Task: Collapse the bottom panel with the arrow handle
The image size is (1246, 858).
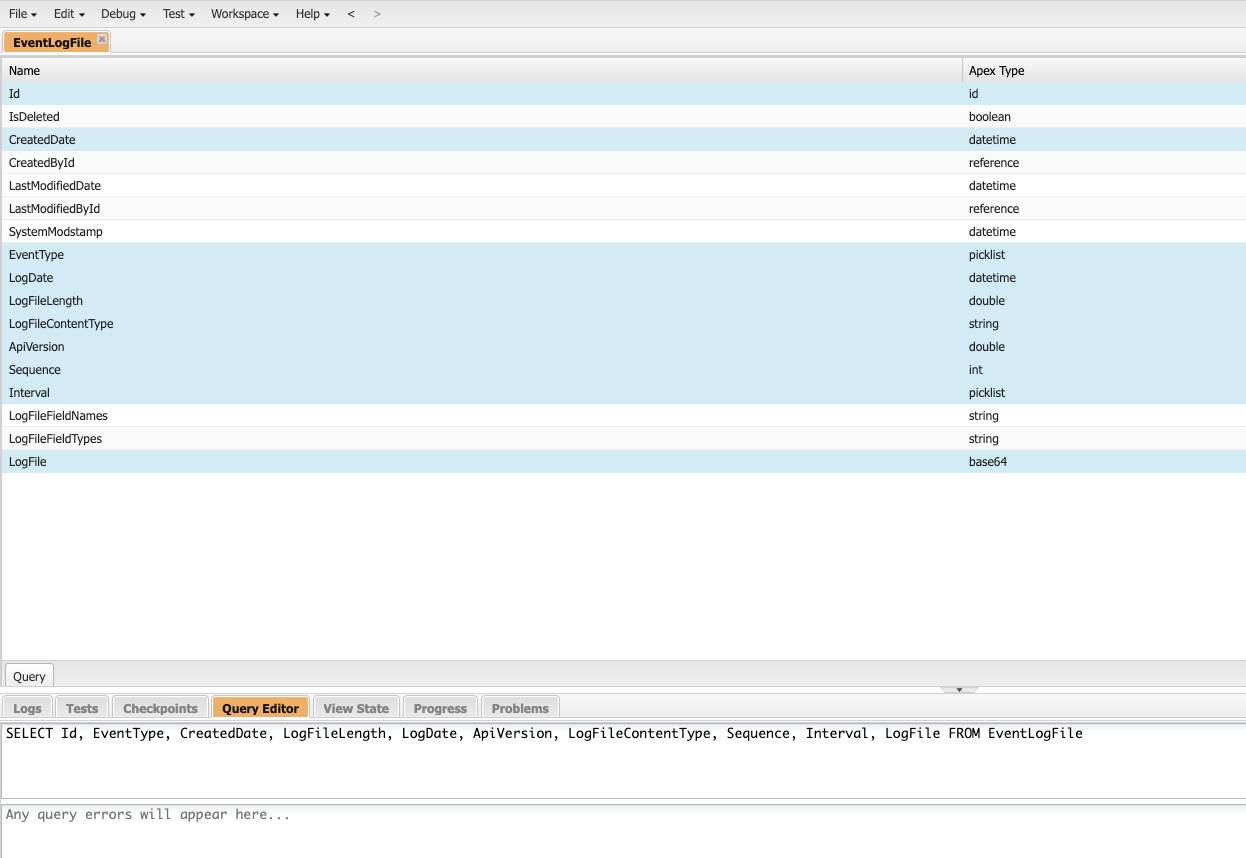Action: point(959,689)
